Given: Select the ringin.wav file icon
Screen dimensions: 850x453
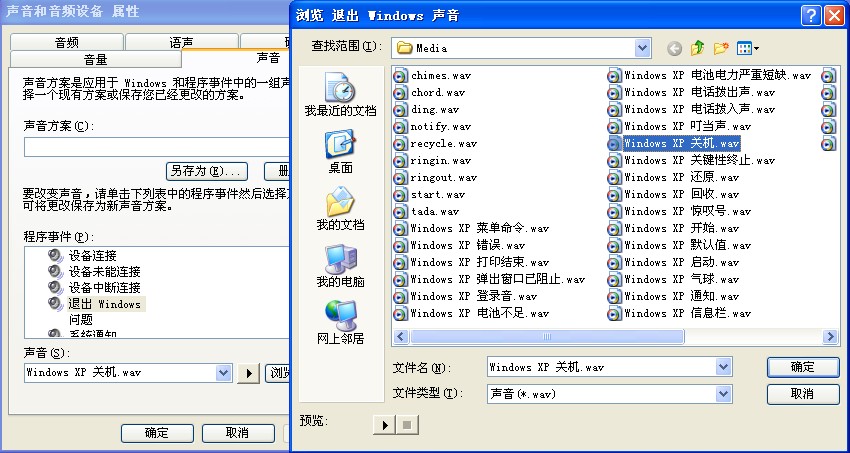Looking at the screenshot, I should tap(400, 161).
